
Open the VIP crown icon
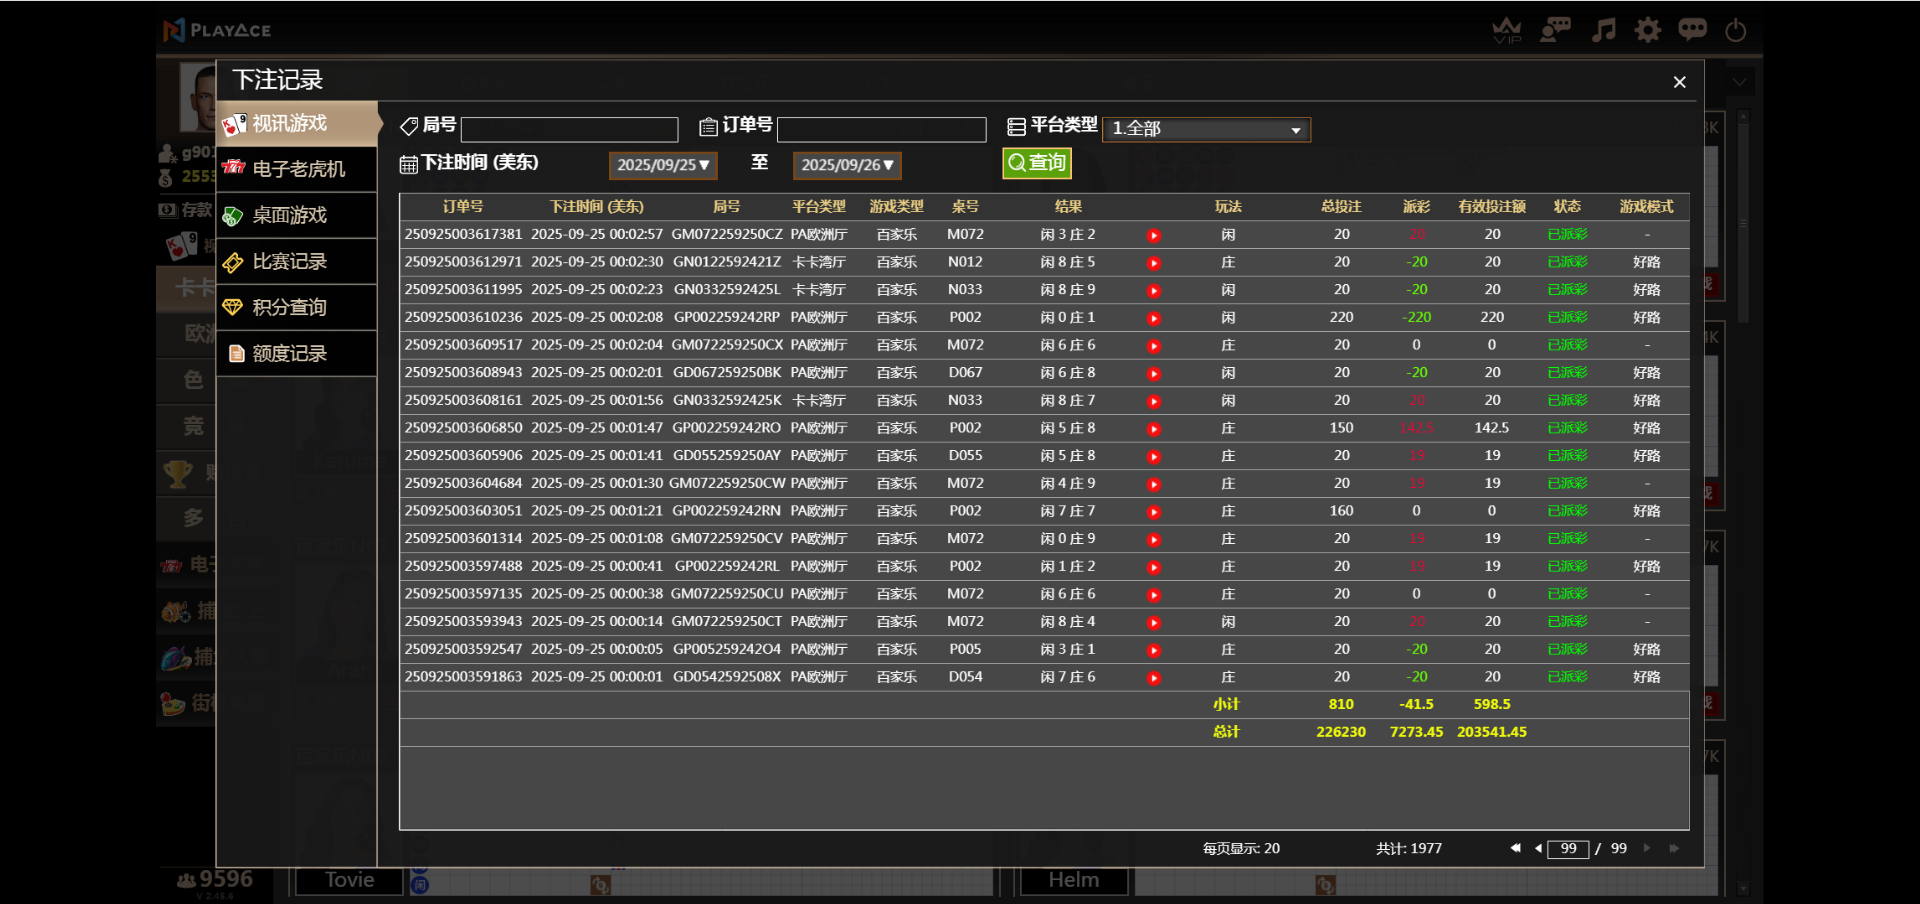[1506, 30]
